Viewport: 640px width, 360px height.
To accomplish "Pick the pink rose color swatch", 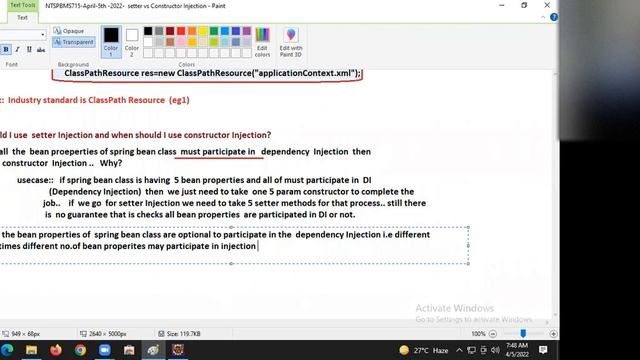I will 181,42.
